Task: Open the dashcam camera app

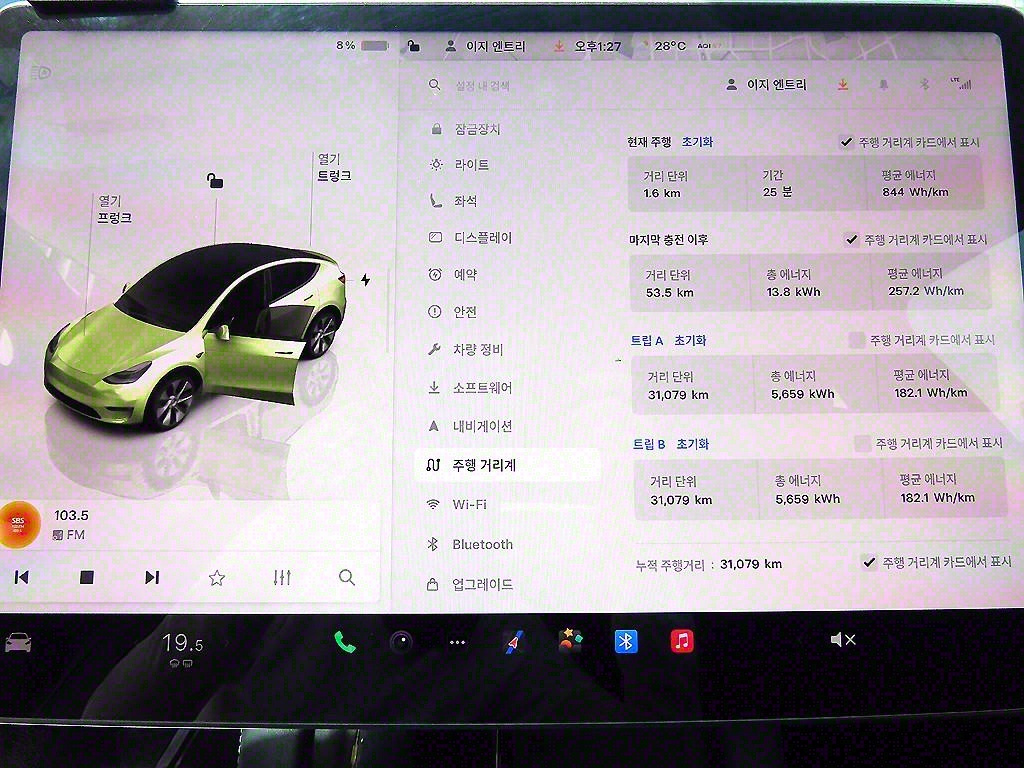Action: (x=402, y=642)
